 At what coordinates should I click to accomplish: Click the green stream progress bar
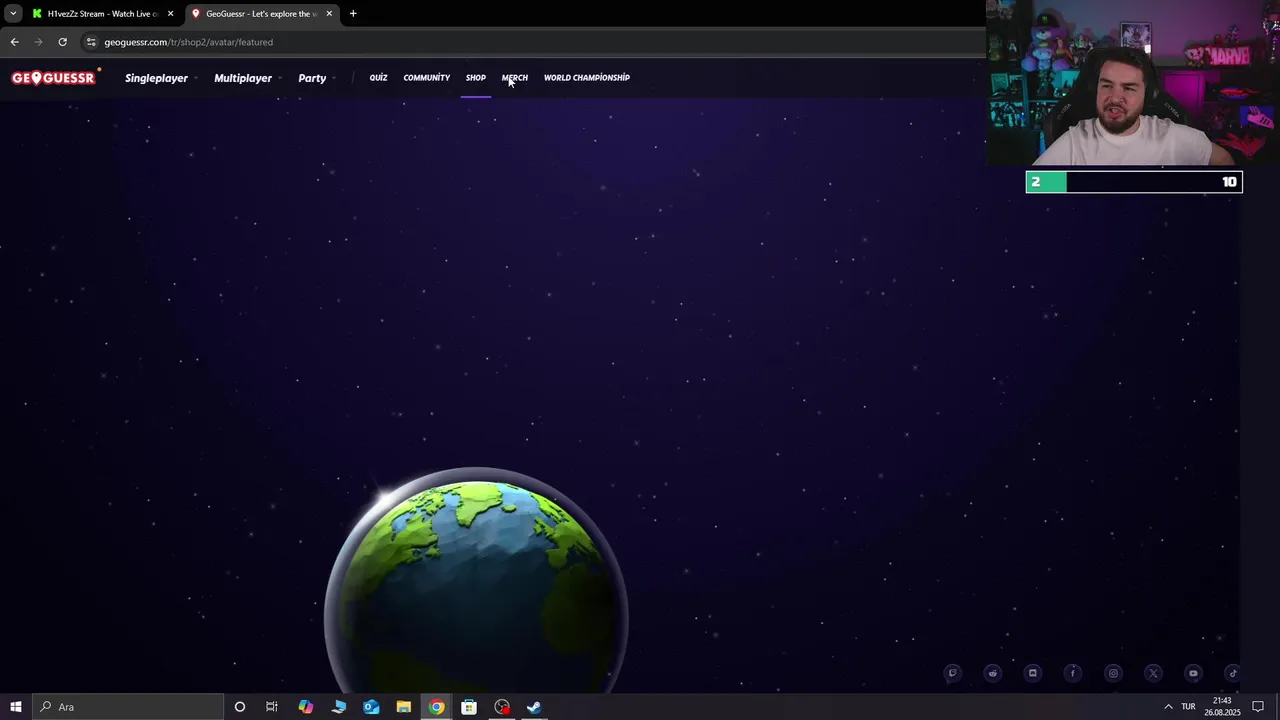coord(1134,182)
